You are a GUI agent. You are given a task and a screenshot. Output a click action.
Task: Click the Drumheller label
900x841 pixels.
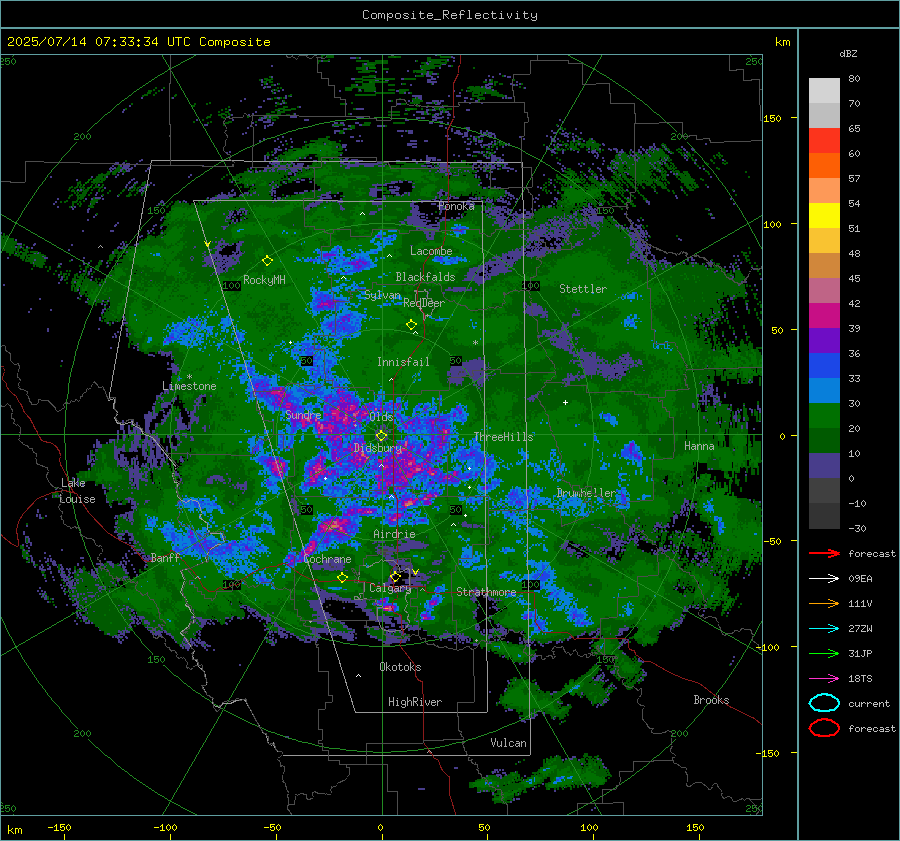pyautogui.click(x=586, y=493)
